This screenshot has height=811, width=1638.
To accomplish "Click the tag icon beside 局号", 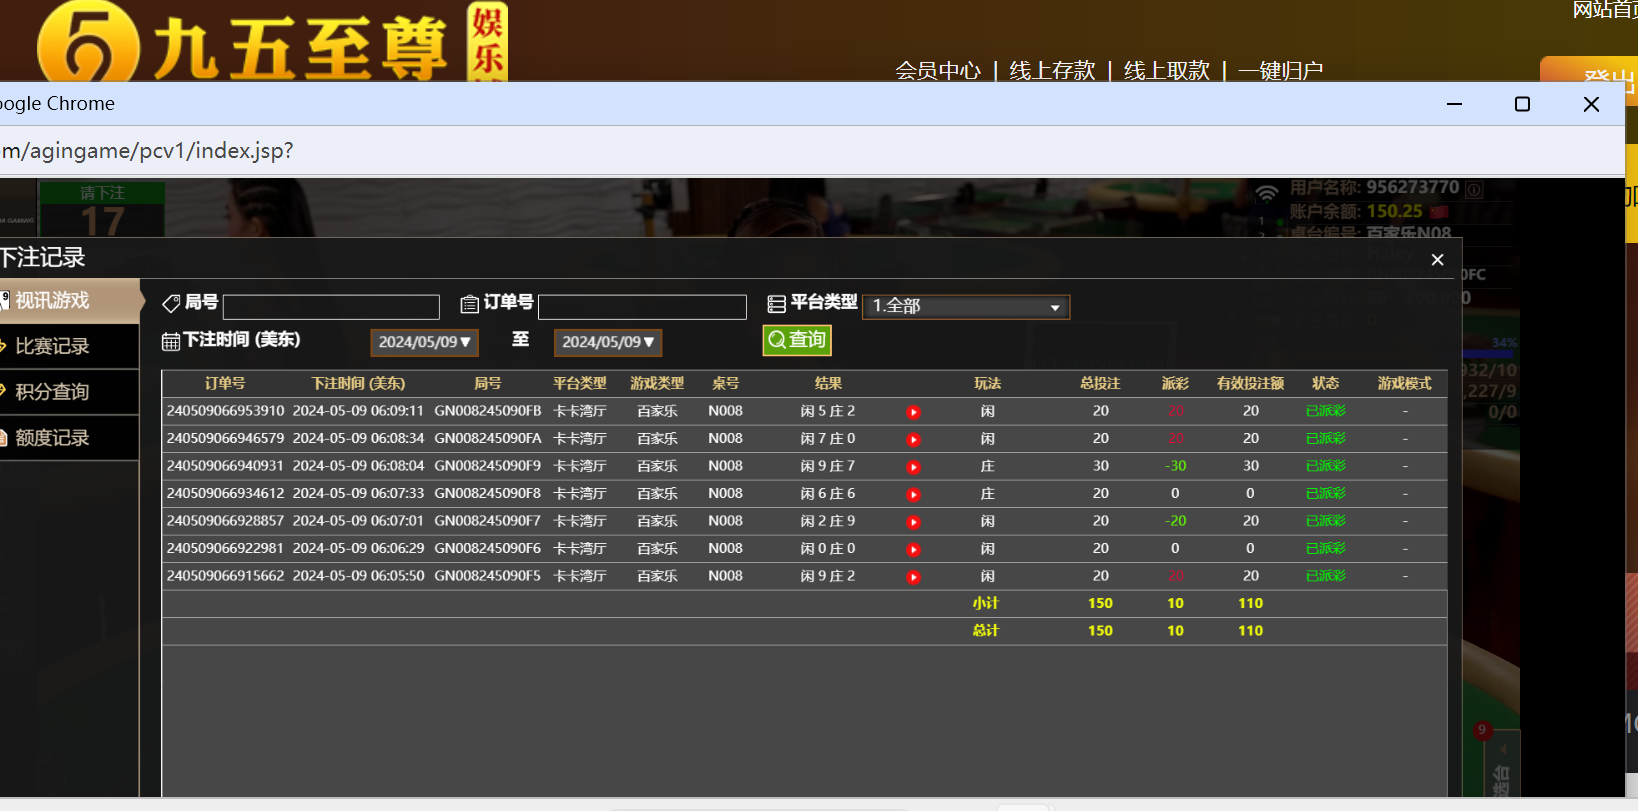I will pos(171,303).
